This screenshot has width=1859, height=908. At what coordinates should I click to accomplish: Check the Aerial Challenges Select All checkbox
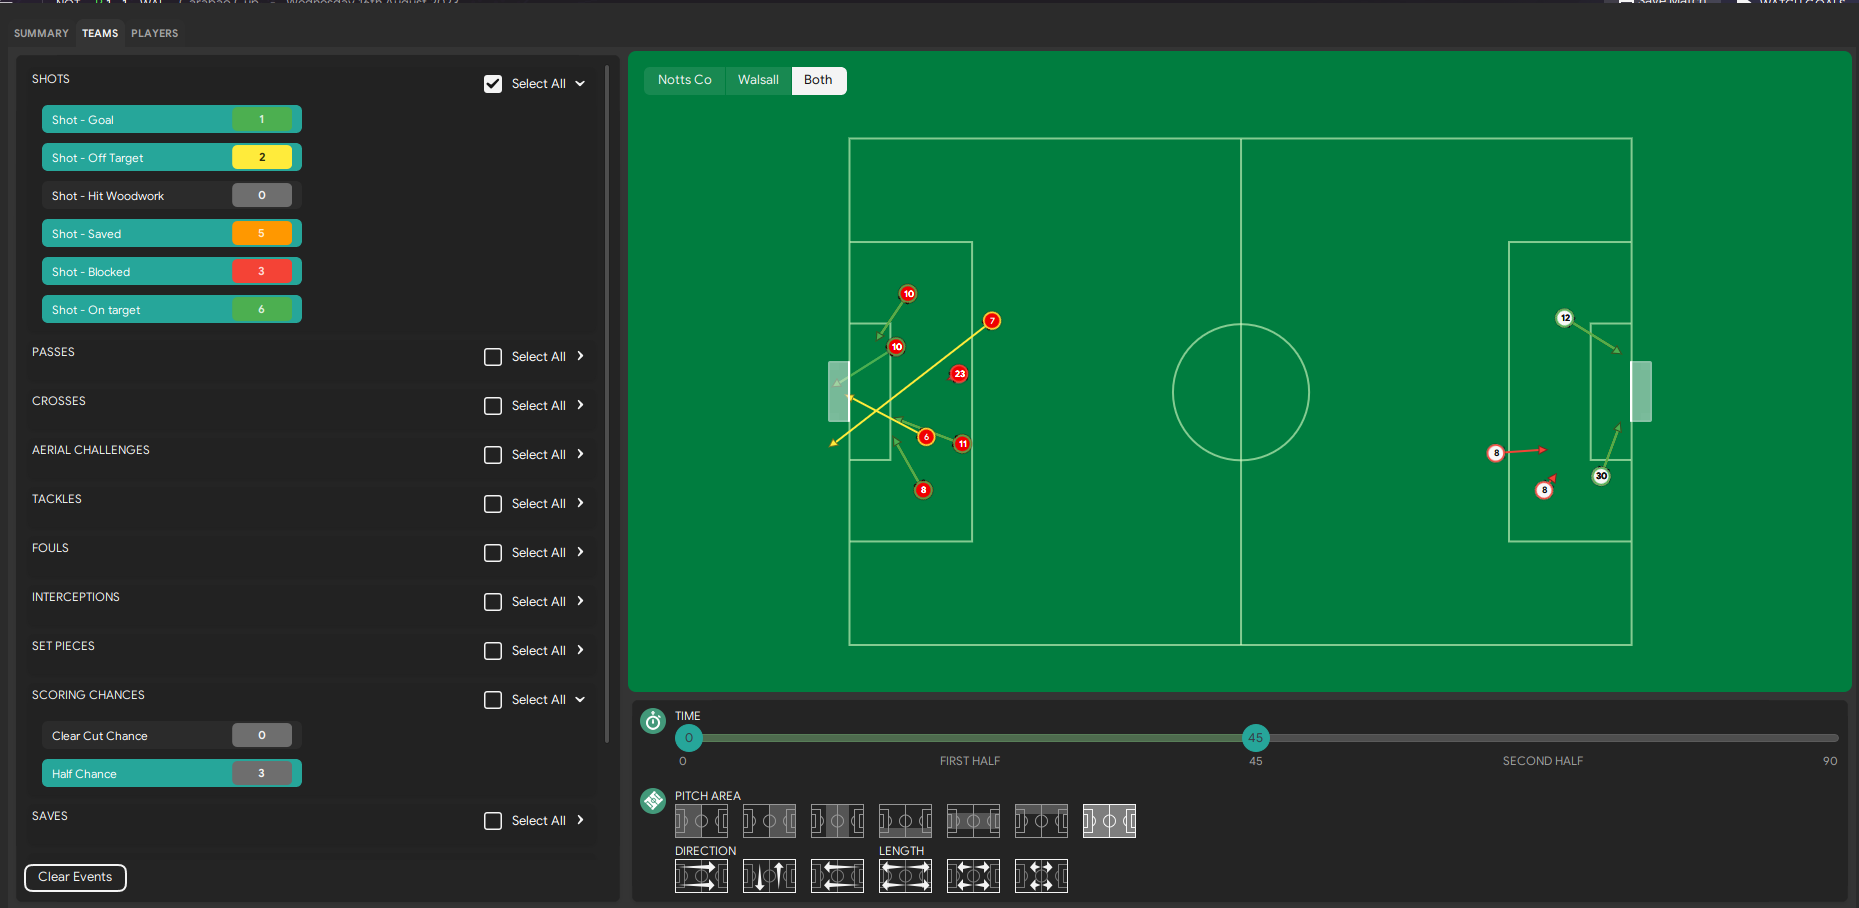pyautogui.click(x=493, y=455)
